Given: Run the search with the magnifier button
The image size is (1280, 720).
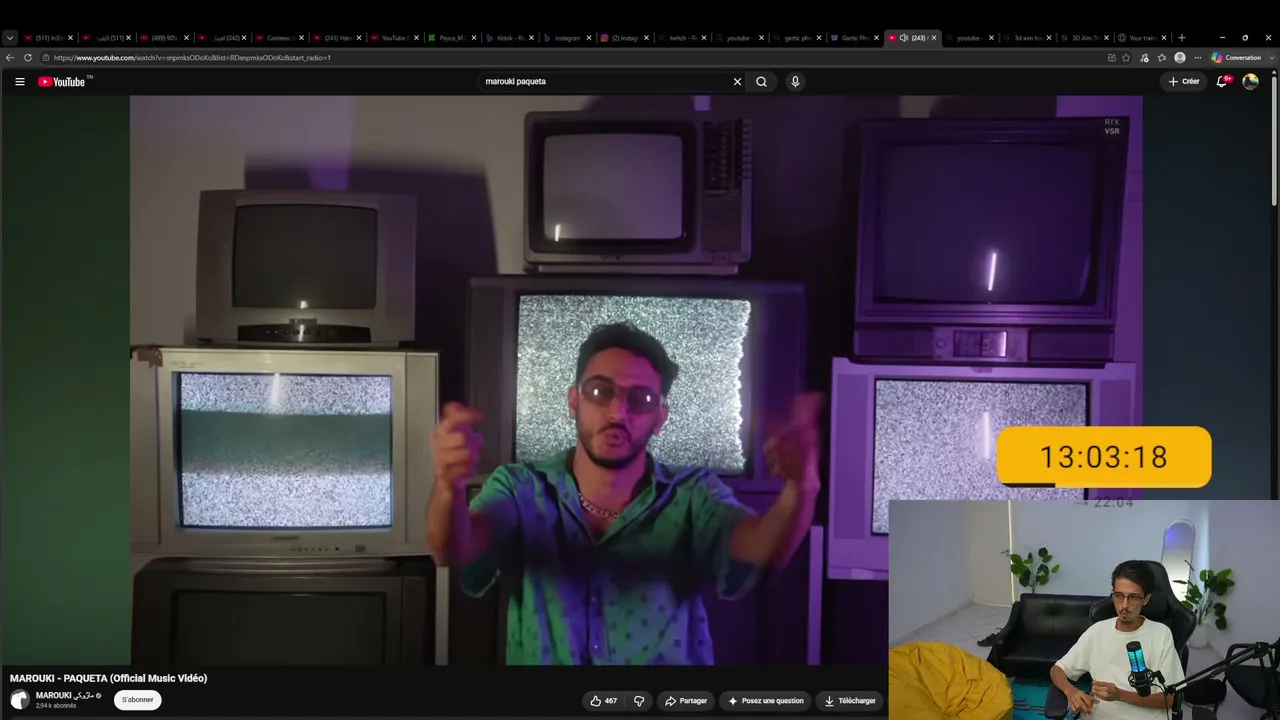Looking at the screenshot, I should [x=761, y=82].
